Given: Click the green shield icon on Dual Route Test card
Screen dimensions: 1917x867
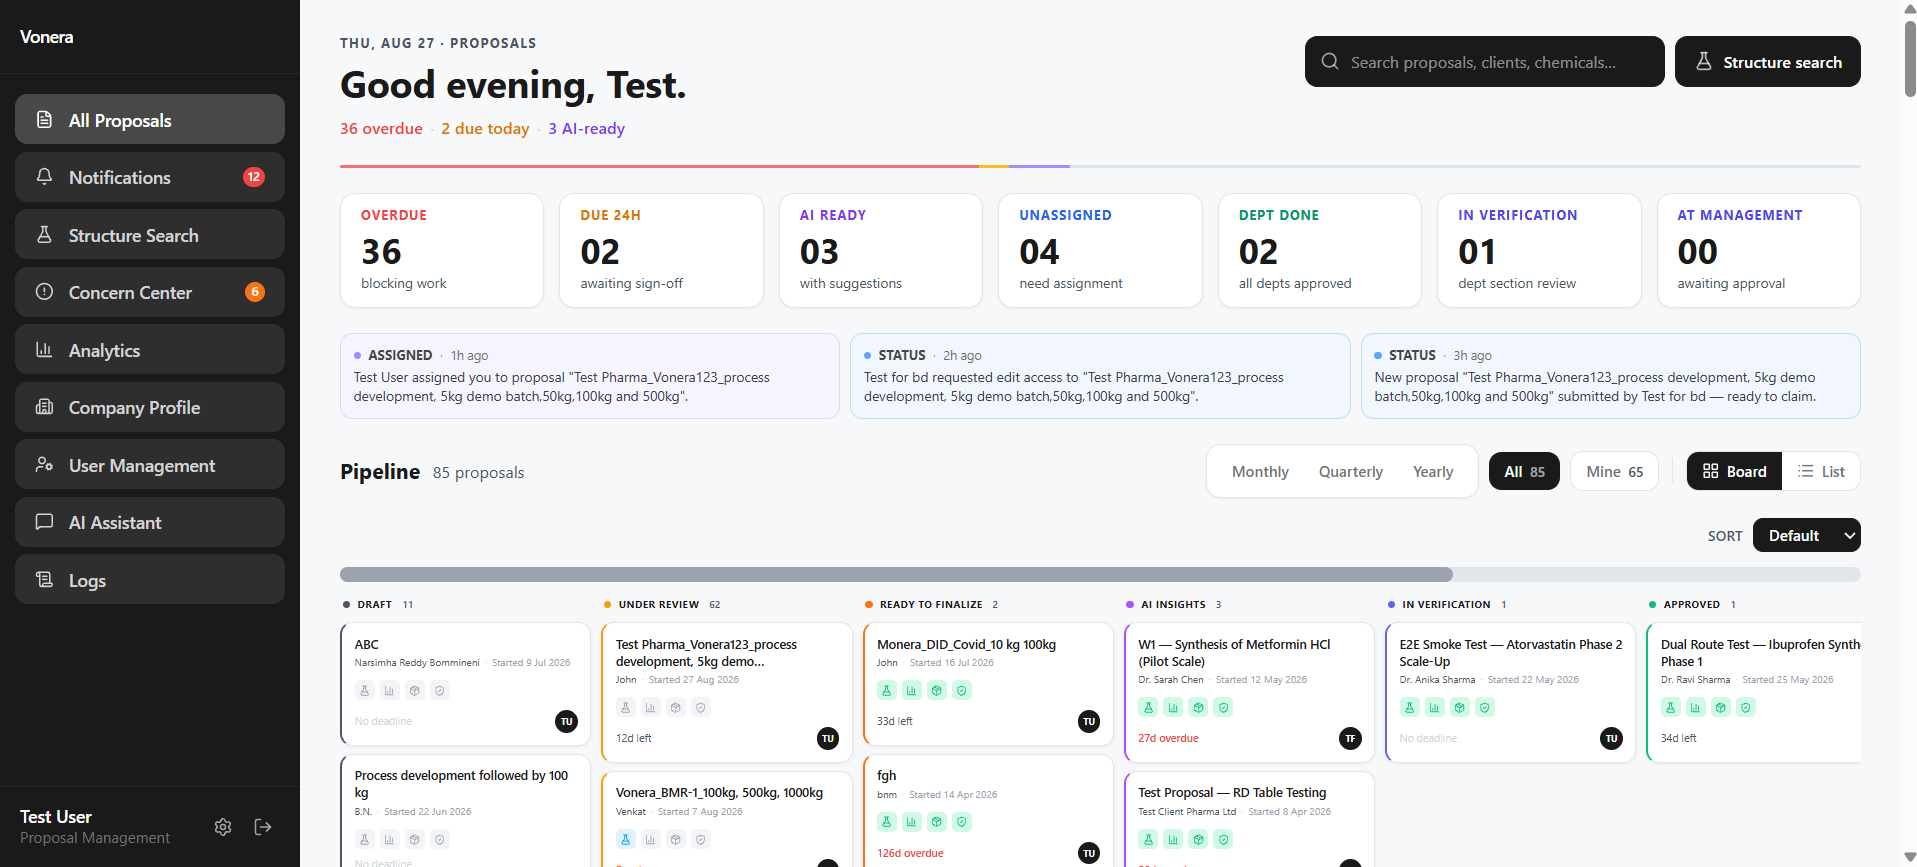Looking at the screenshot, I should [x=1746, y=707].
